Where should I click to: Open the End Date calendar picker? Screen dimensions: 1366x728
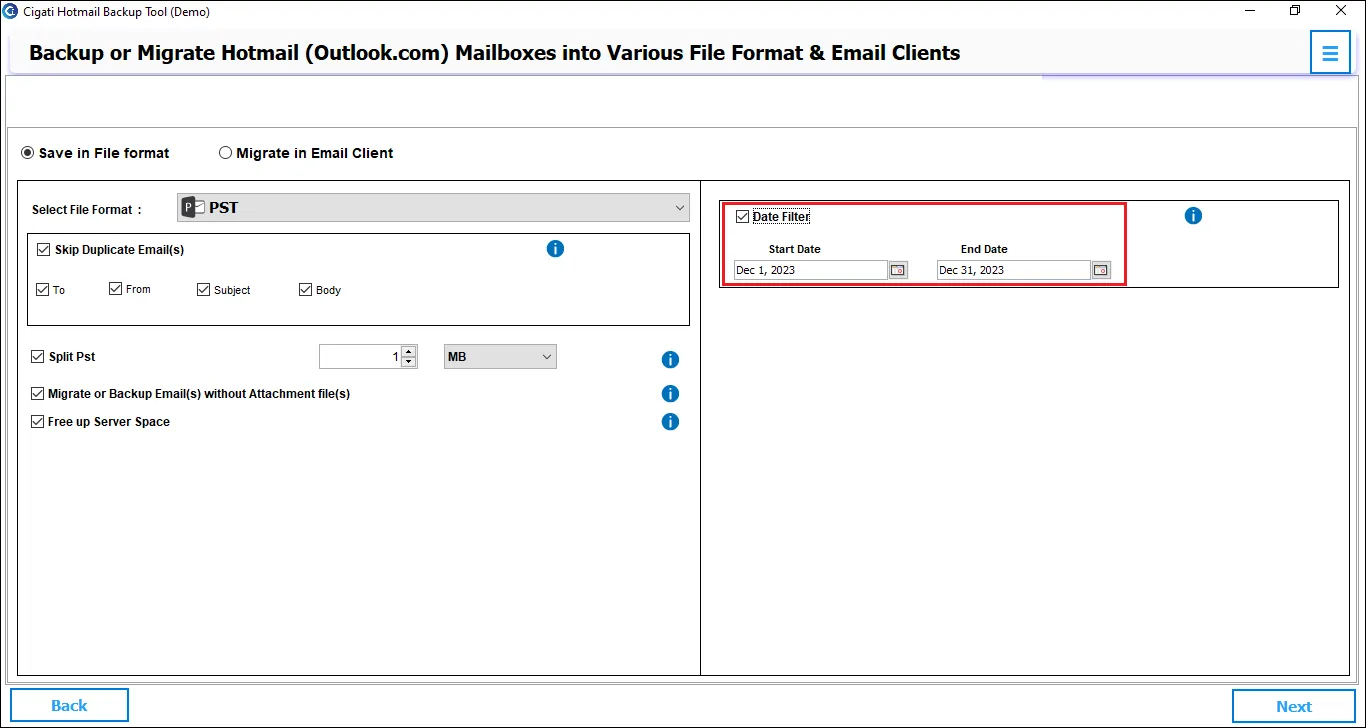(x=1101, y=270)
